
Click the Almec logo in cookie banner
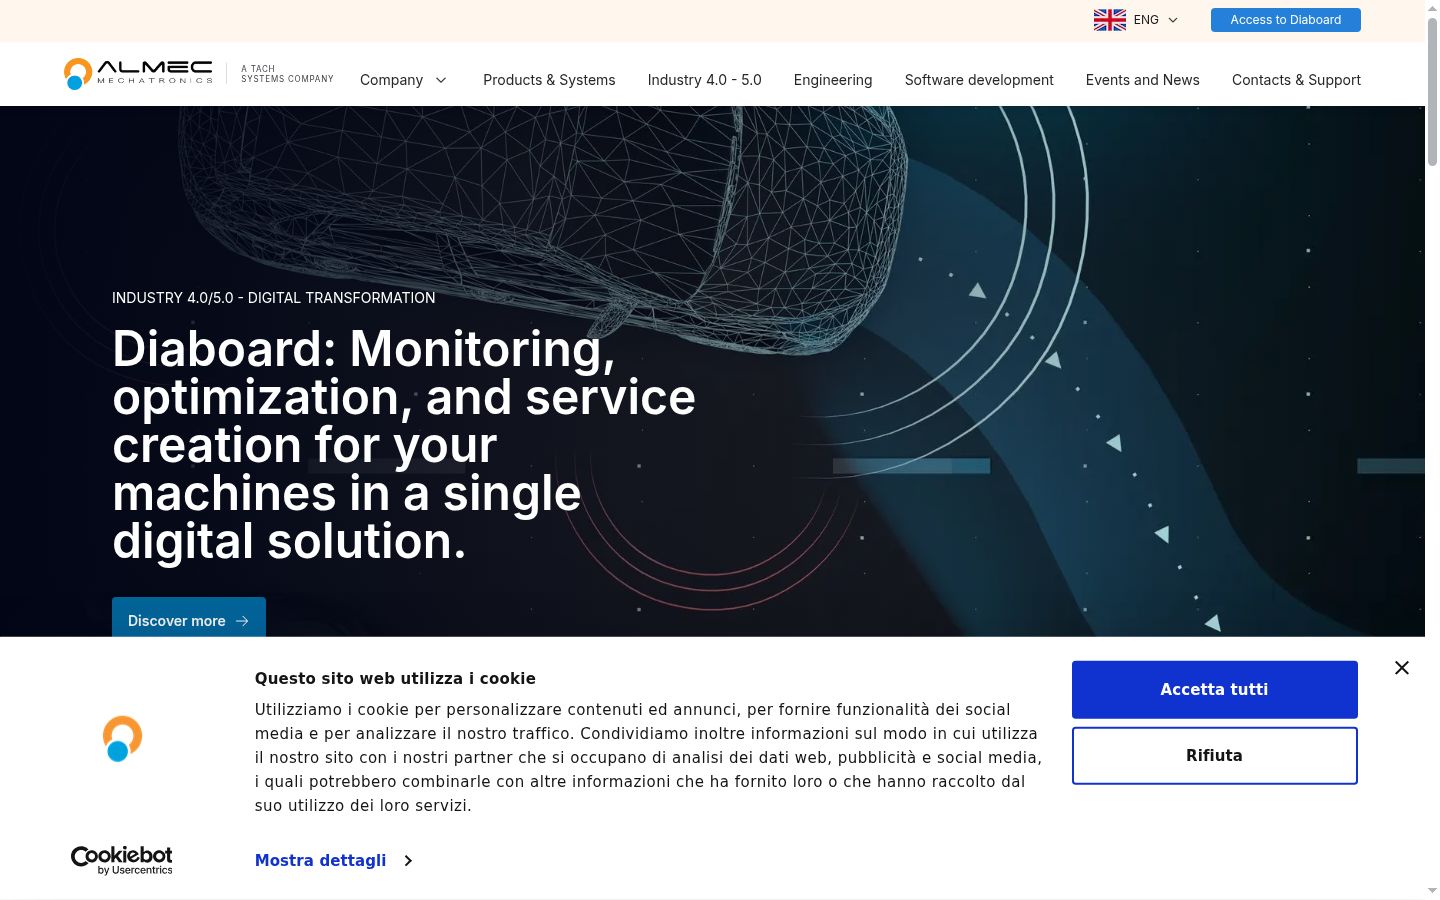(122, 739)
